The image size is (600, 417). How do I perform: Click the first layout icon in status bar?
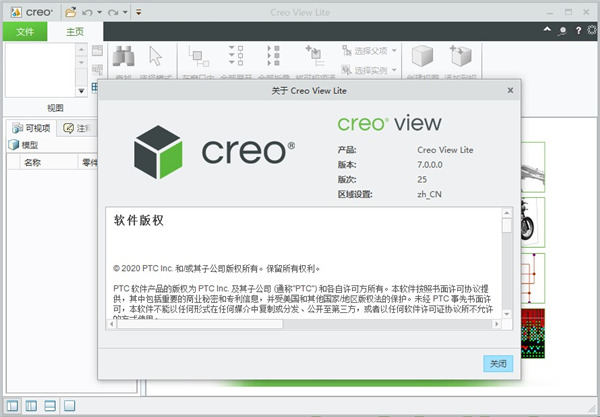[13, 406]
